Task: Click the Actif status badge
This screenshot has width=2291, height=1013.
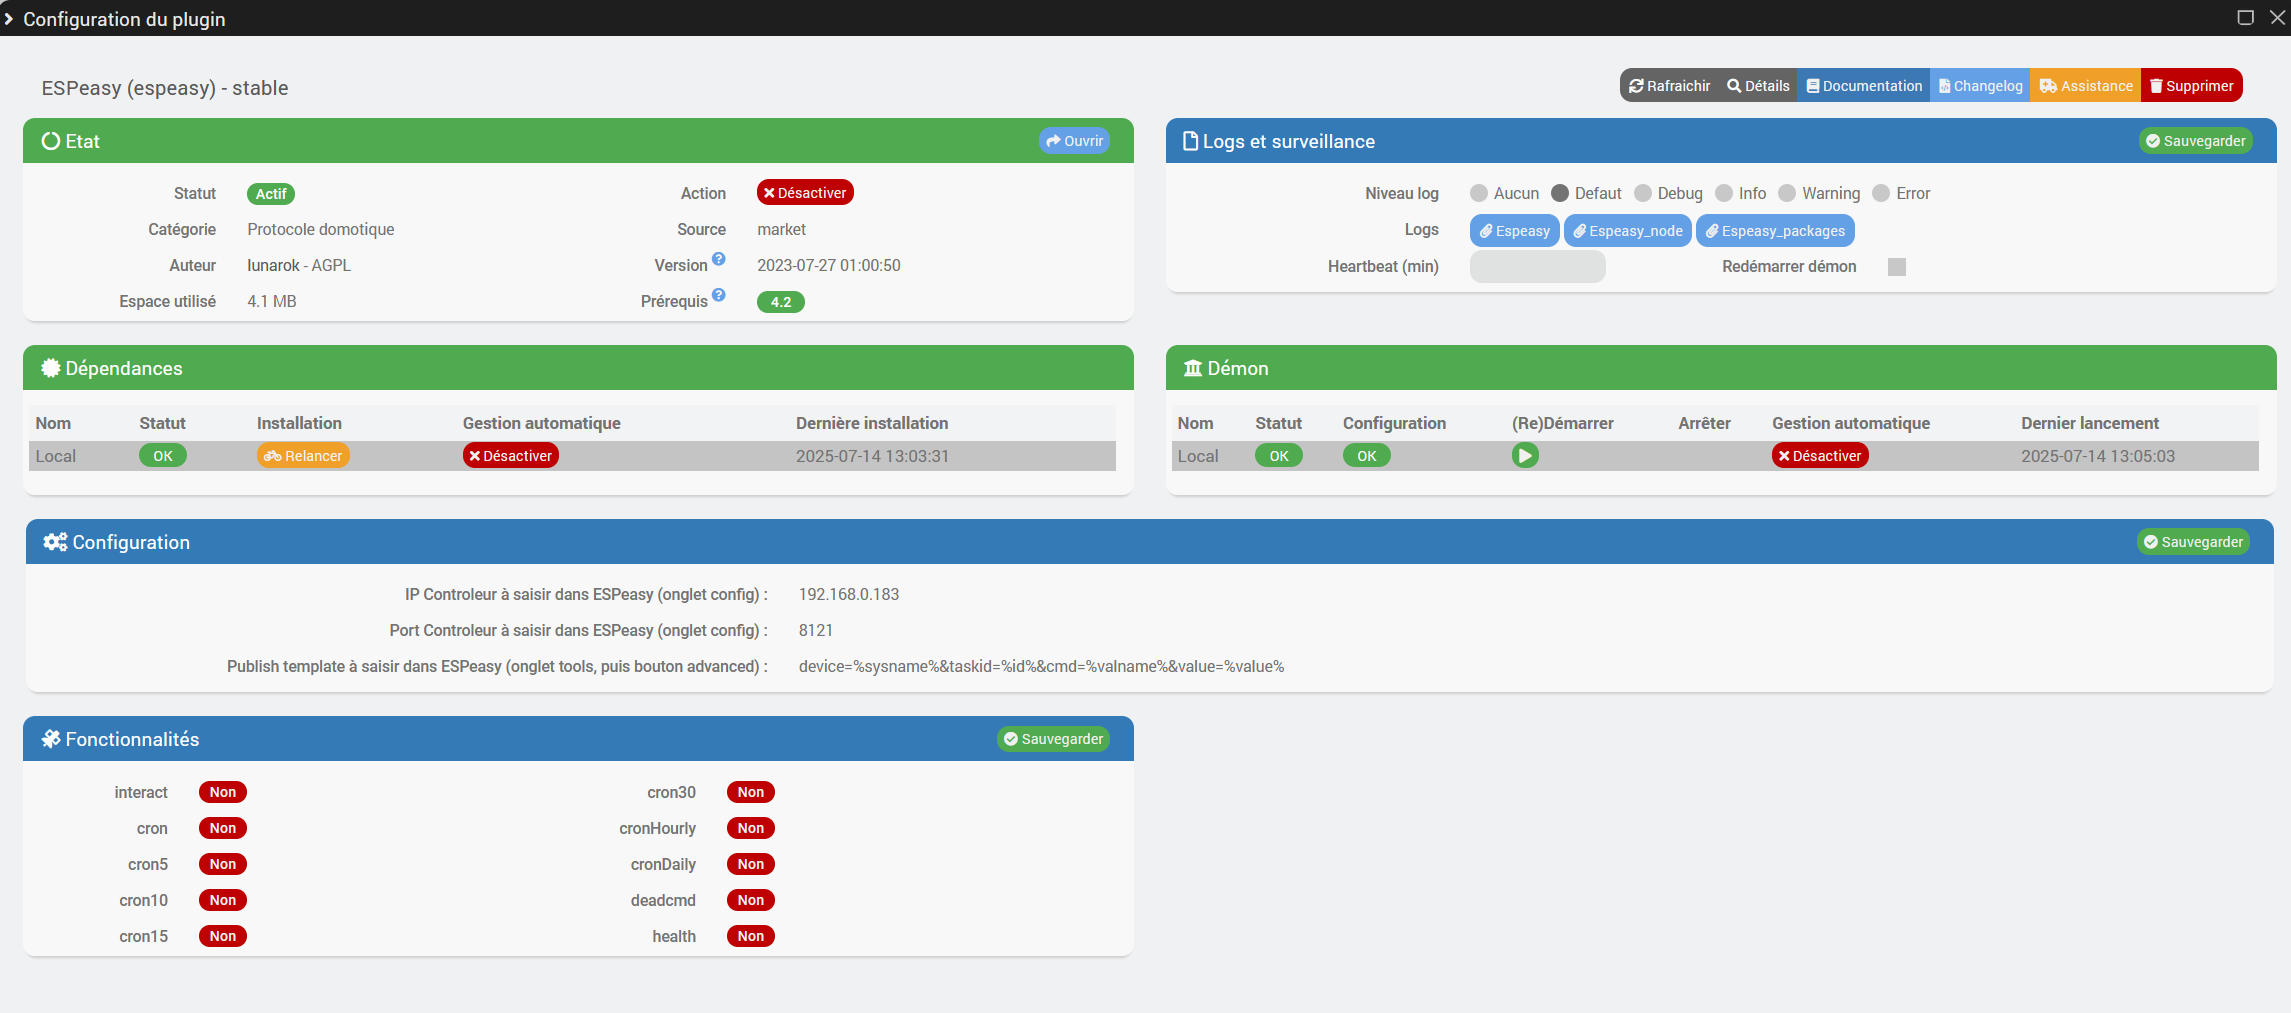Action: [x=271, y=194]
